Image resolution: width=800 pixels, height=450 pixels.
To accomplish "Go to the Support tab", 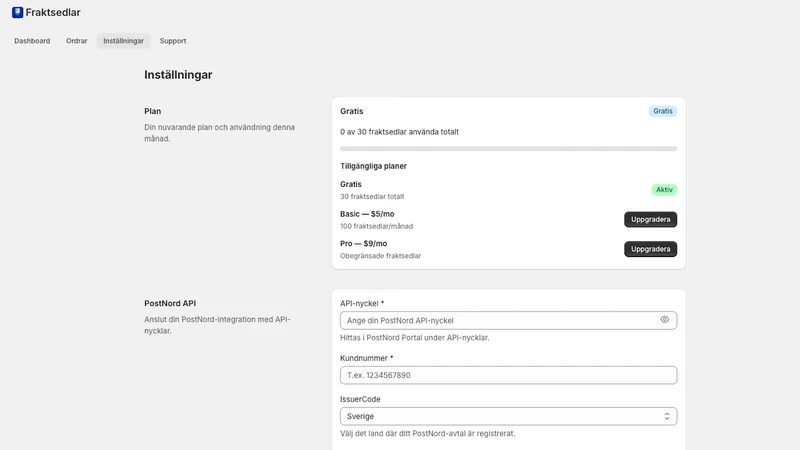I will click(x=173, y=41).
